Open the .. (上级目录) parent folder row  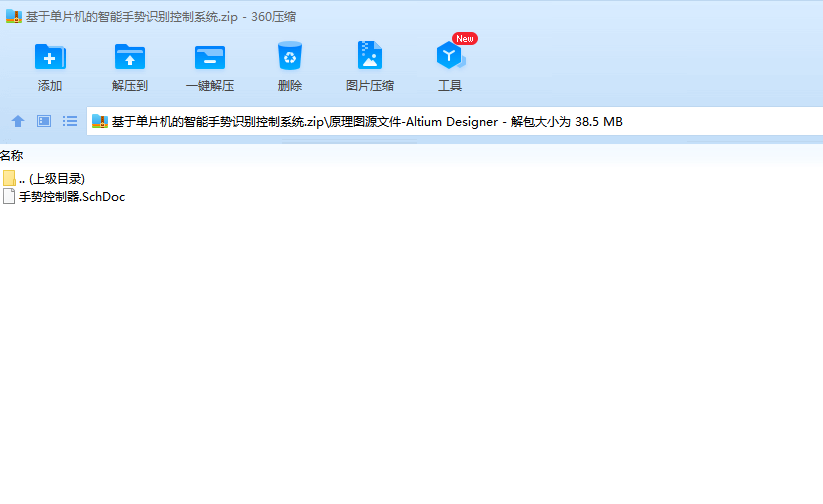click(x=44, y=178)
